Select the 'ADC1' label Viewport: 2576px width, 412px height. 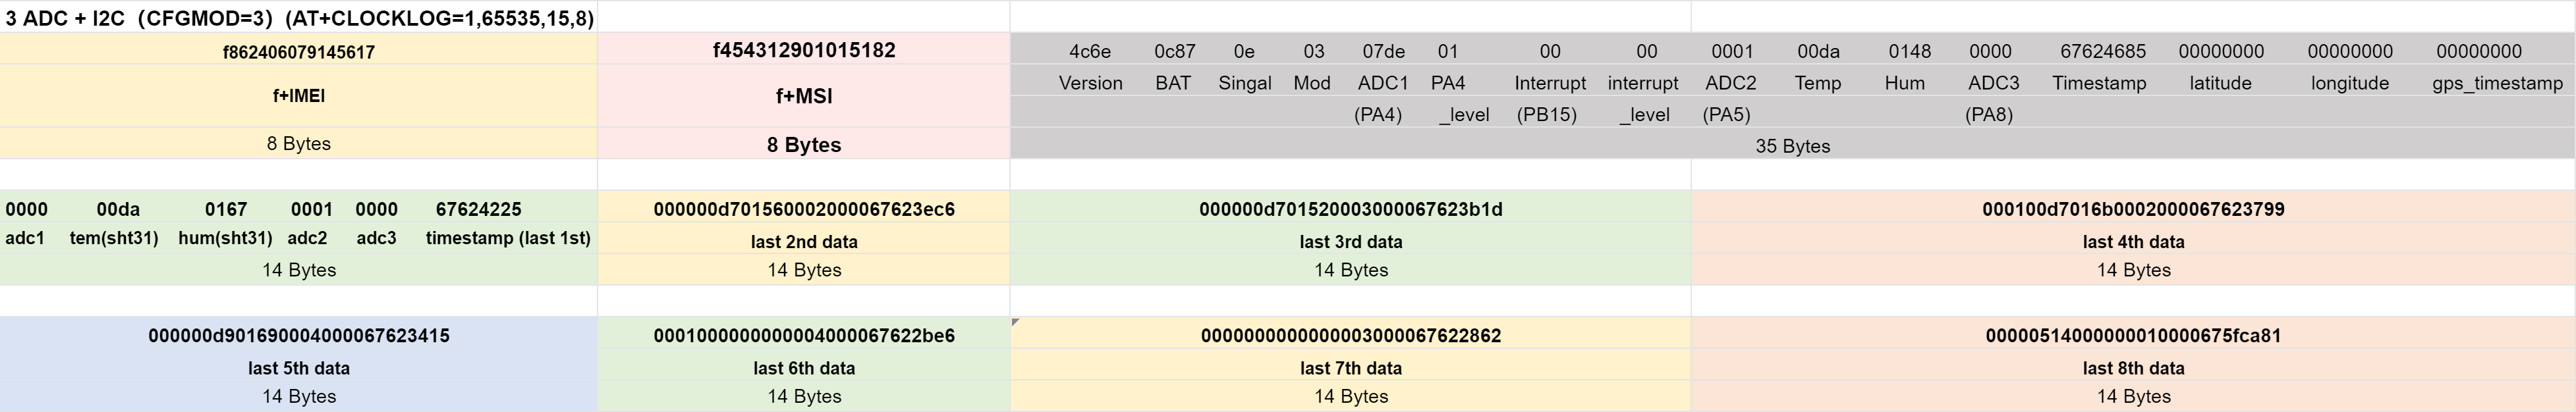1383,83
